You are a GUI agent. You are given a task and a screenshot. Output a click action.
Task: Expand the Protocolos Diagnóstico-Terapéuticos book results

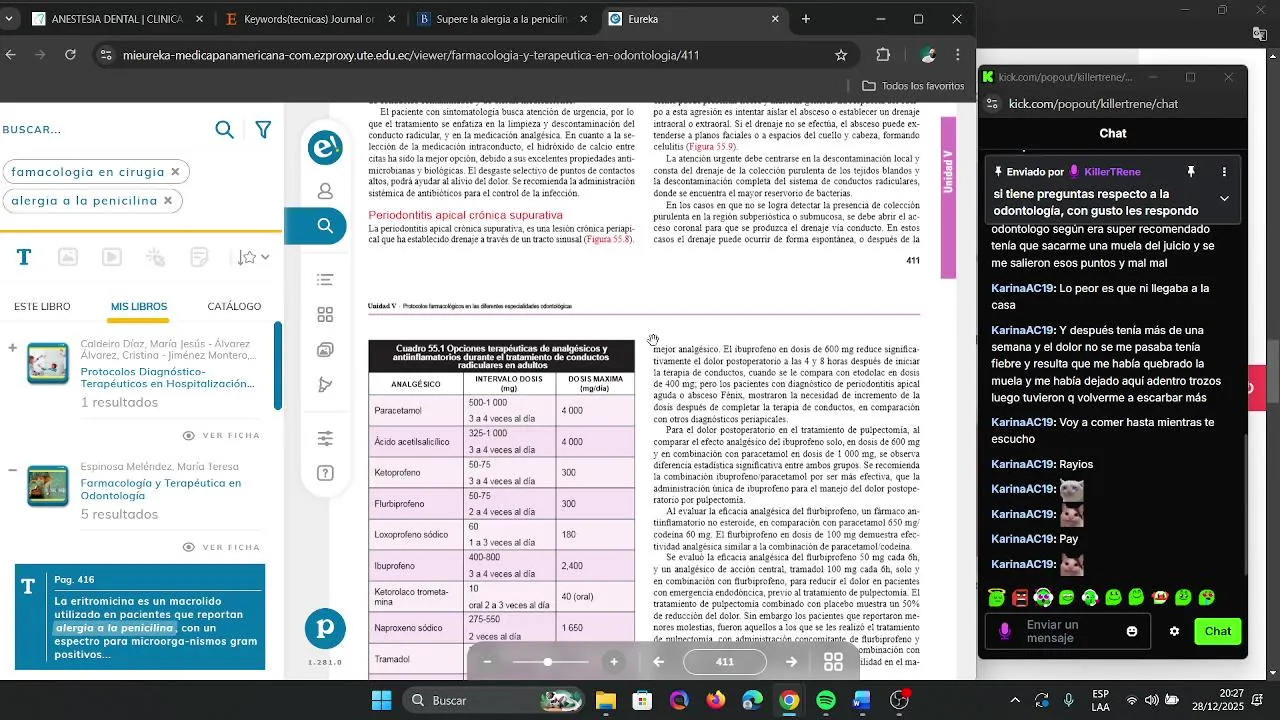[x=12, y=348]
